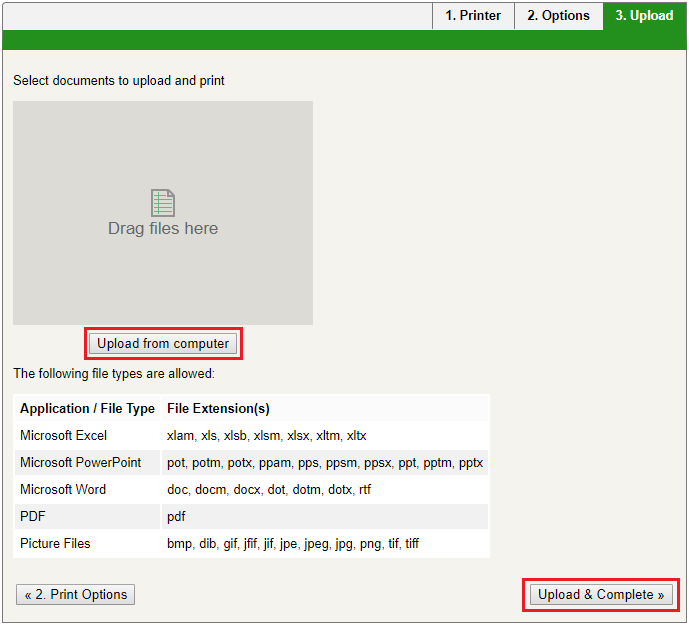Click the Word extensions list starting doc
This screenshot has height=625, width=689.
(269, 490)
